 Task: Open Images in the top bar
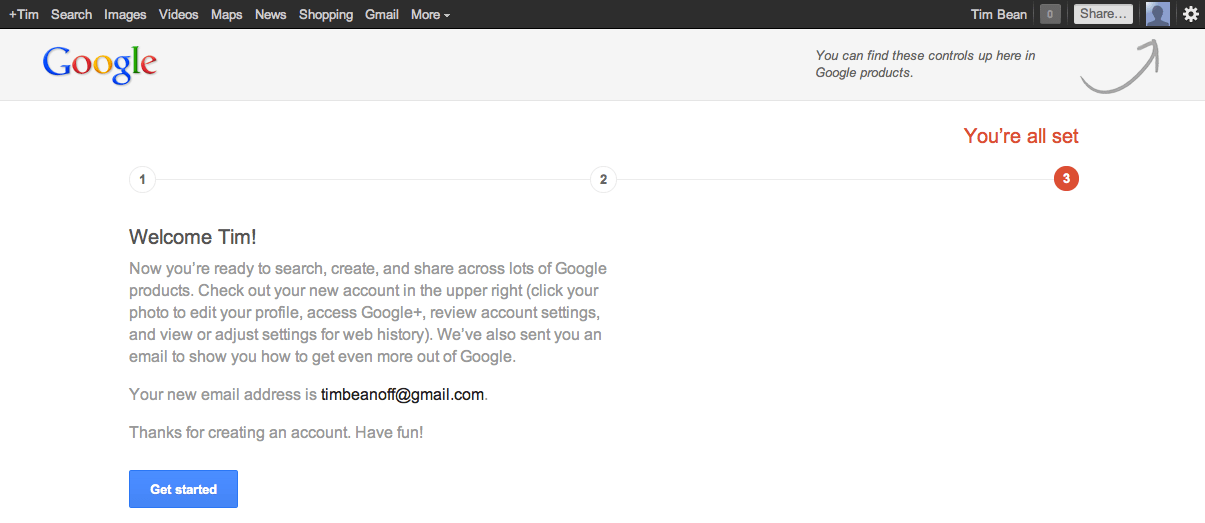(x=125, y=14)
